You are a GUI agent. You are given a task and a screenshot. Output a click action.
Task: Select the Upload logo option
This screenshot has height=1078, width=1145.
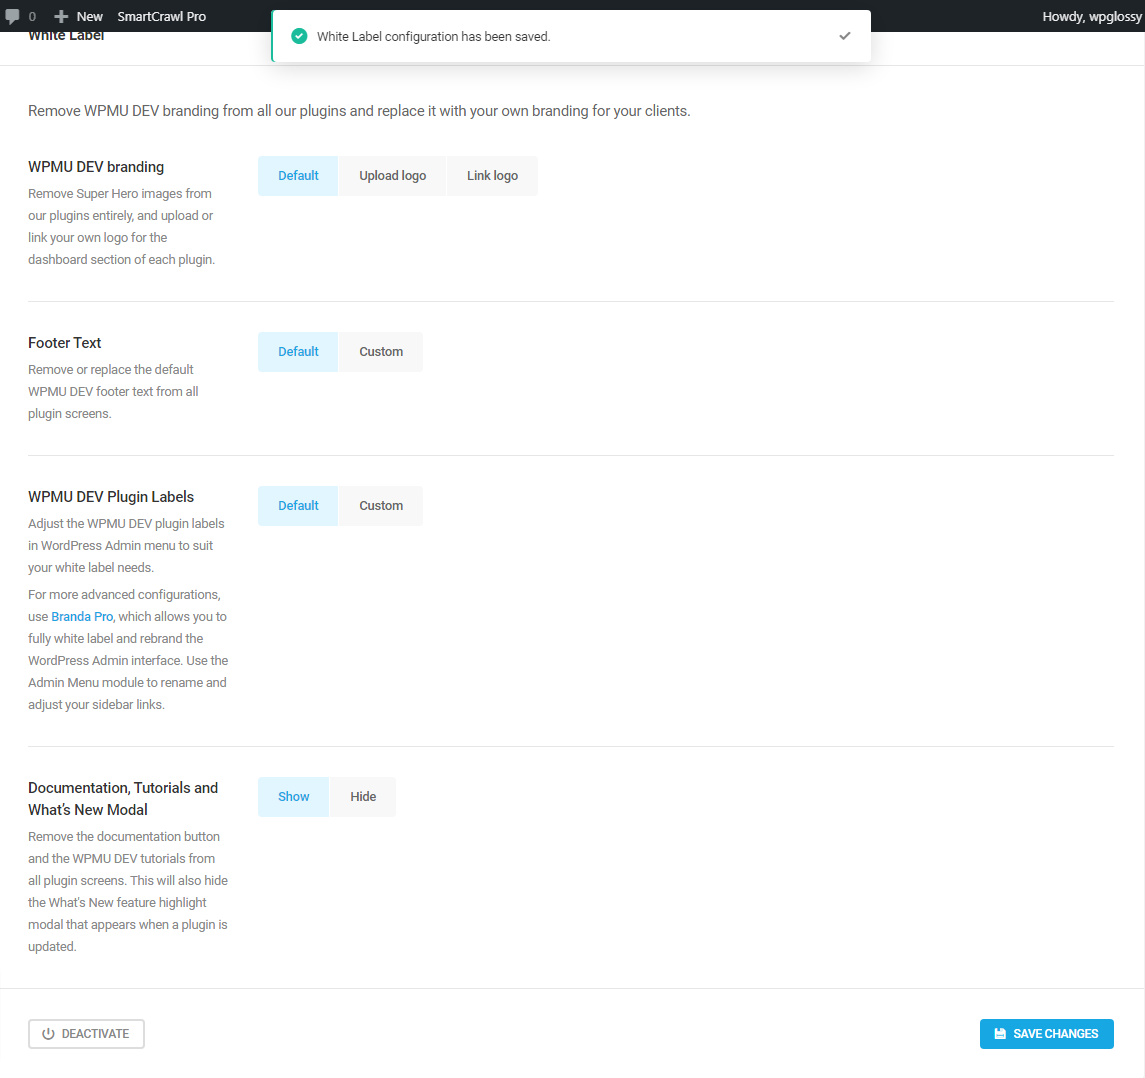[392, 174]
